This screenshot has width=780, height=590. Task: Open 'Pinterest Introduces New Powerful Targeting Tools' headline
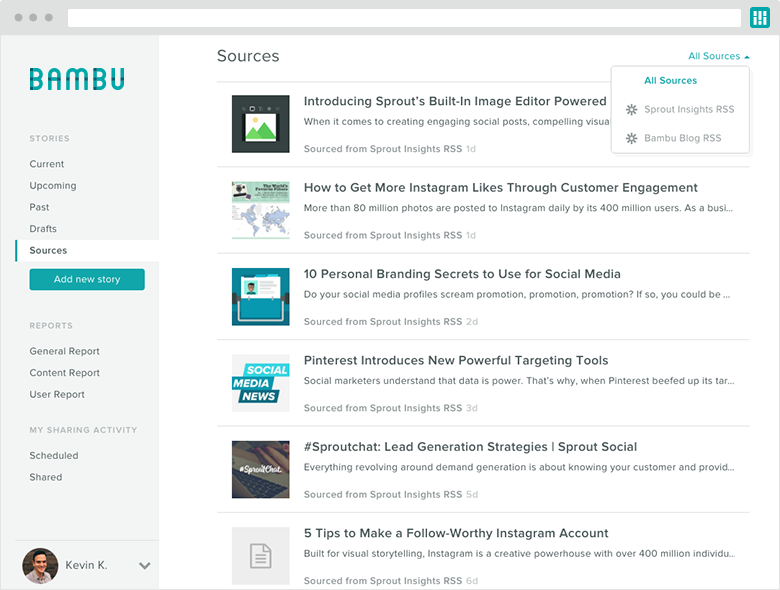coord(456,361)
